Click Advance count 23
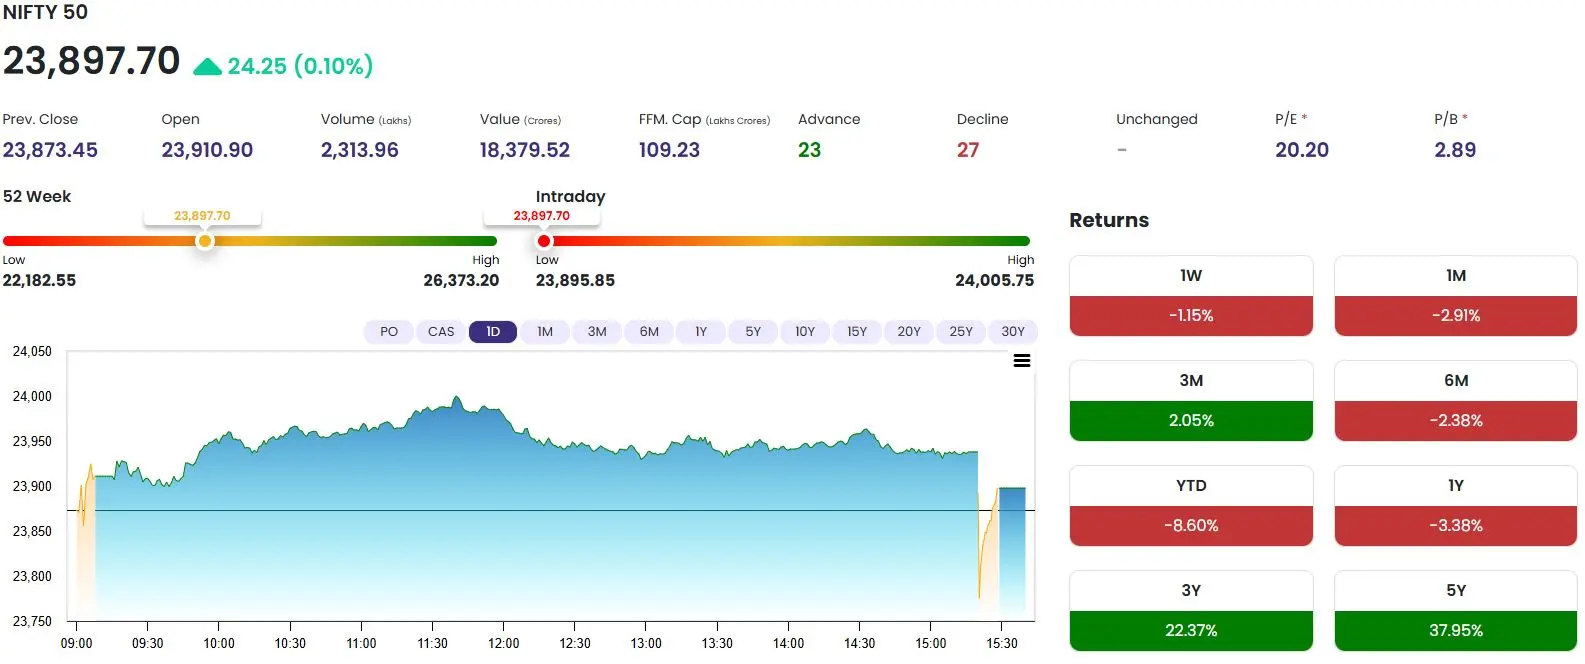 click(809, 150)
